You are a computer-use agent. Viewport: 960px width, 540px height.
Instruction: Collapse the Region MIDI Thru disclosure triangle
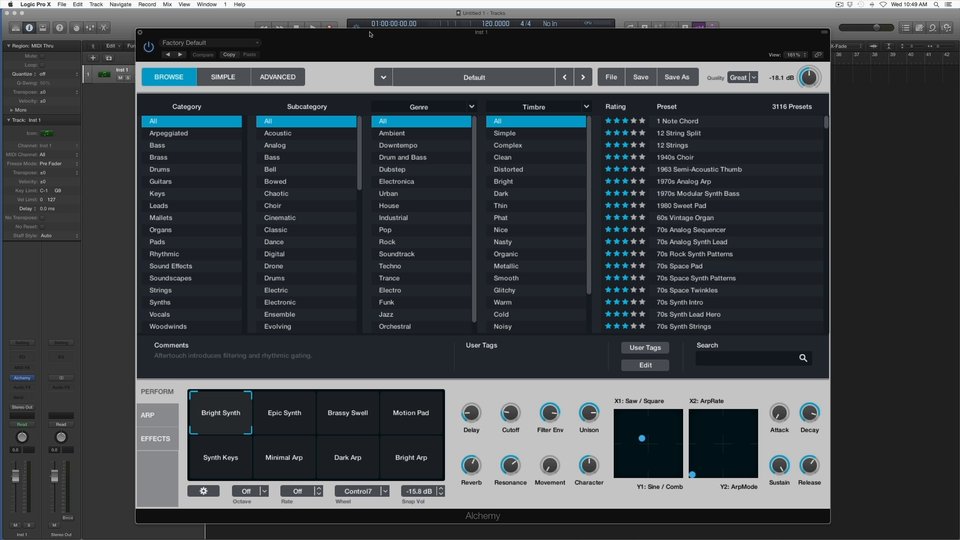pyautogui.click(x=8, y=46)
